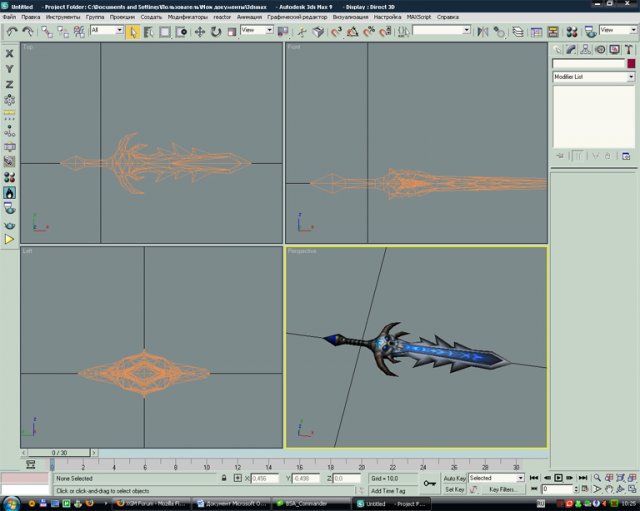Click the object name input field

tap(589, 63)
